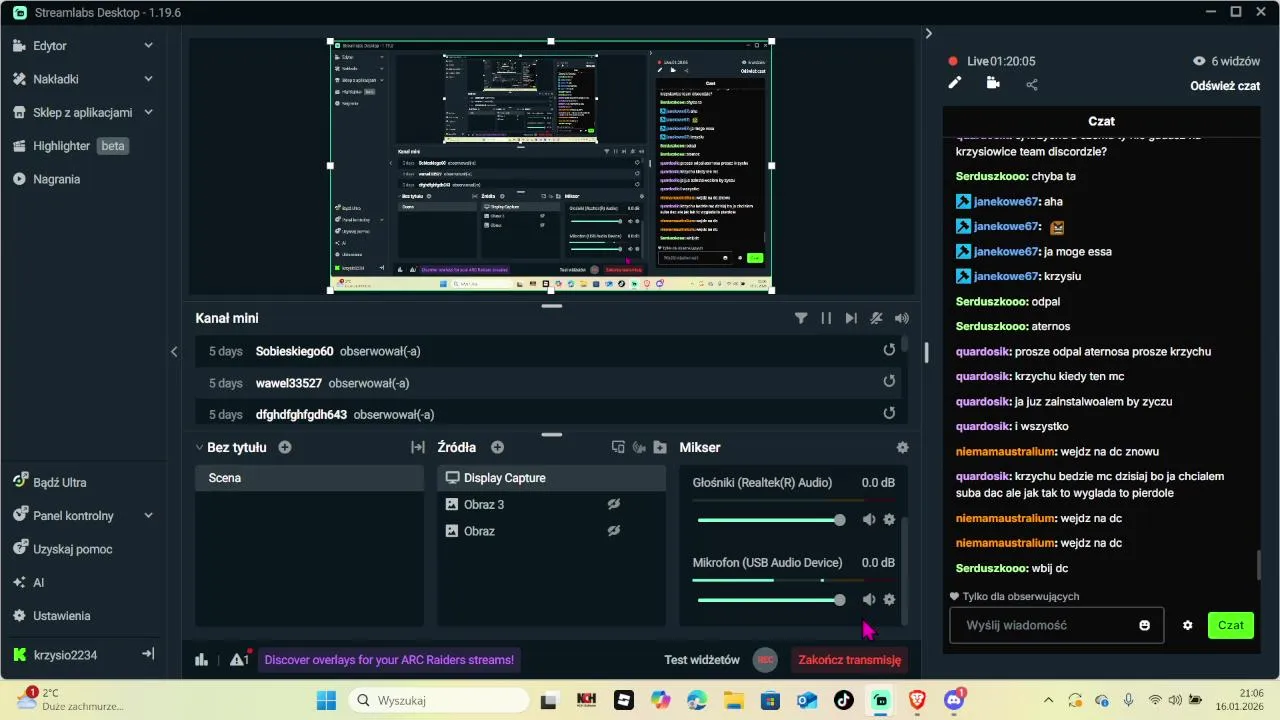
Task: Toggle the 6 widzów viewer count eye
Action: (1199, 61)
